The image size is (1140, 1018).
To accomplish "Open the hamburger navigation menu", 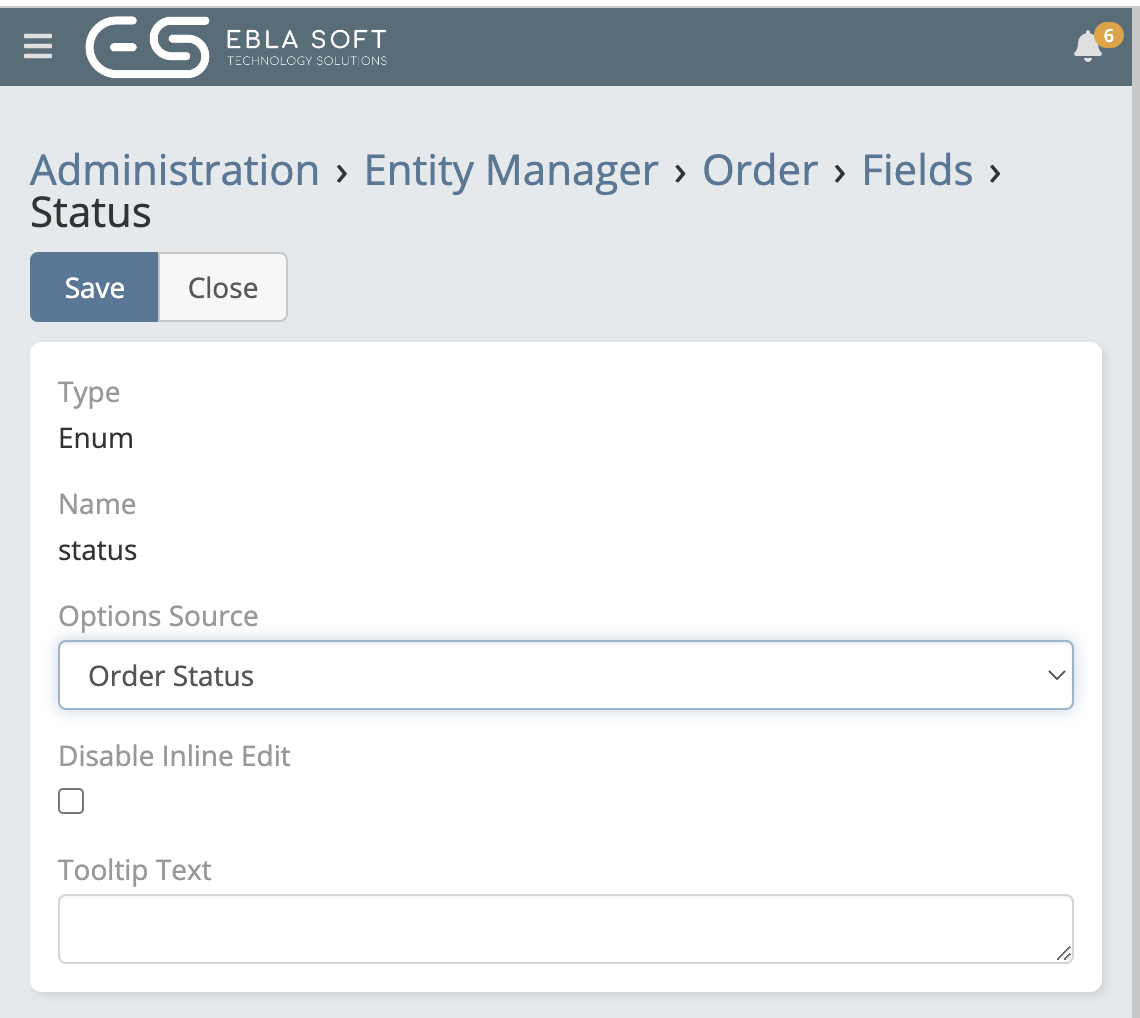I will 38,46.
